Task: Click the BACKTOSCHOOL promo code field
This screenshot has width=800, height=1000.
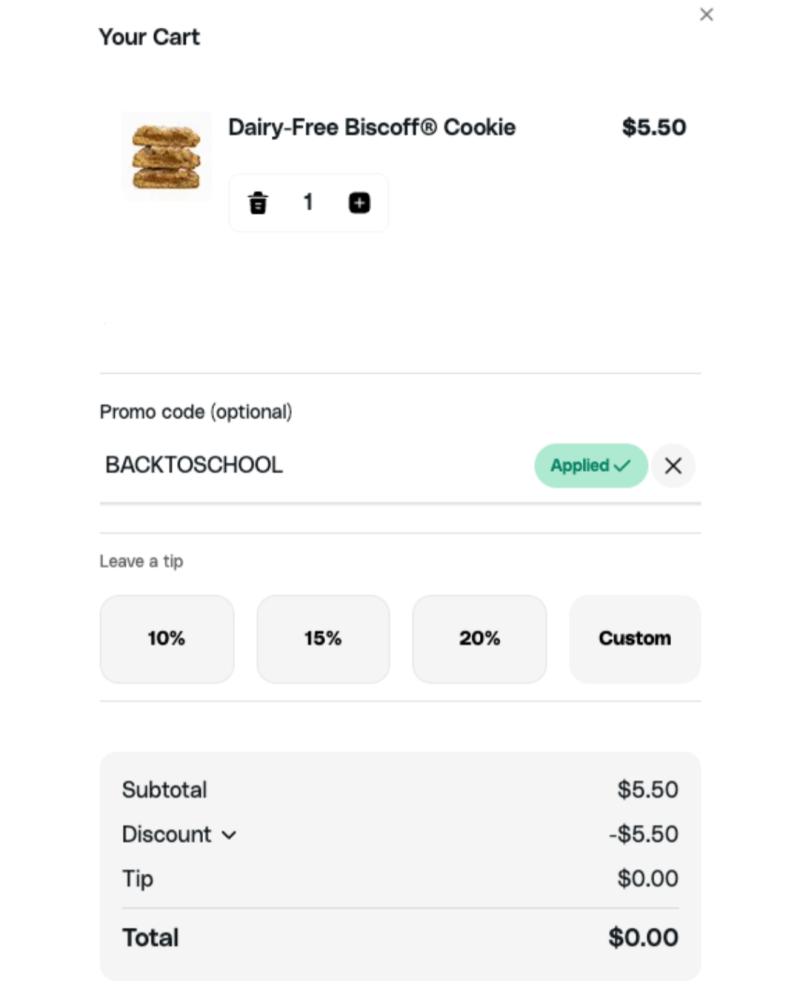Action: [316, 466]
